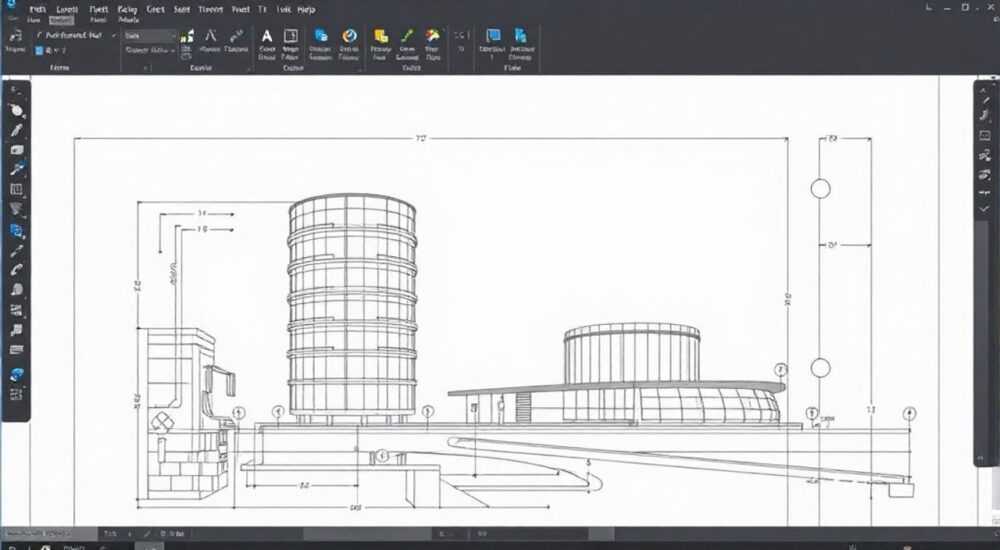Open the Help menu
1000x550 pixels.
tap(306, 10)
